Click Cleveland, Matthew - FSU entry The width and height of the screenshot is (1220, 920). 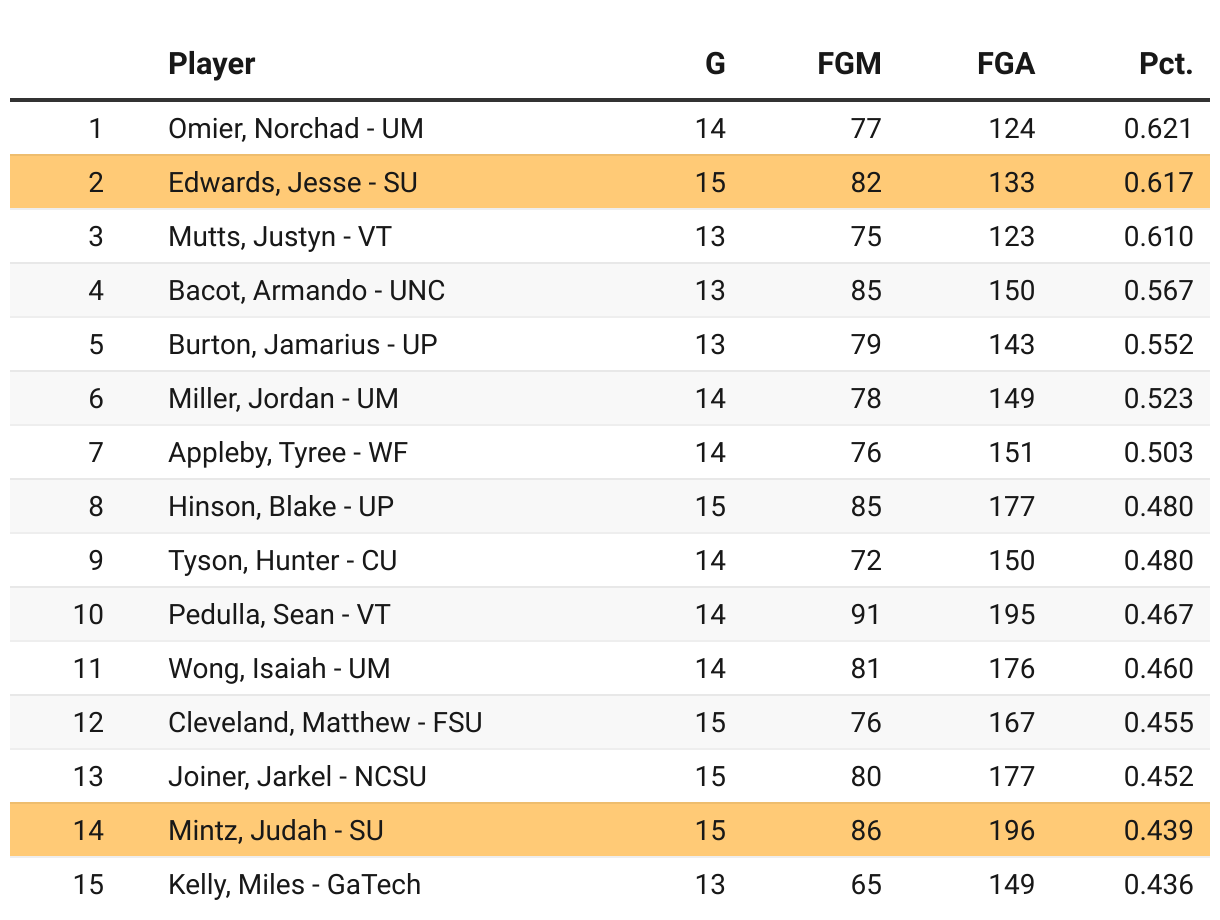[x=325, y=723]
